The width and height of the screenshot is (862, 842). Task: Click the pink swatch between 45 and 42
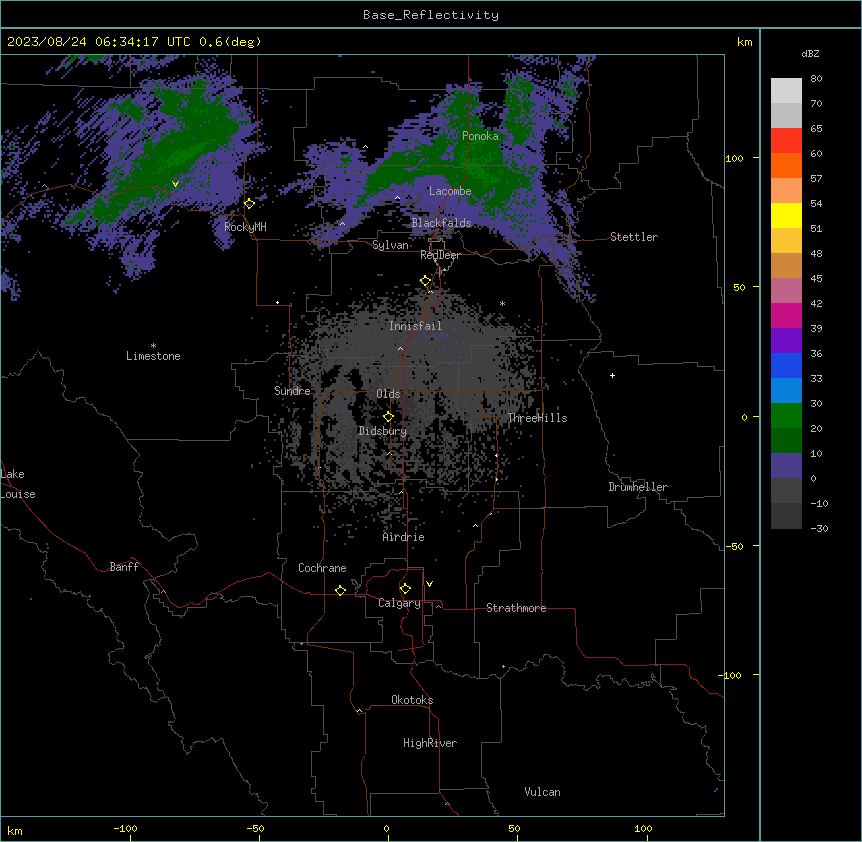pos(786,290)
